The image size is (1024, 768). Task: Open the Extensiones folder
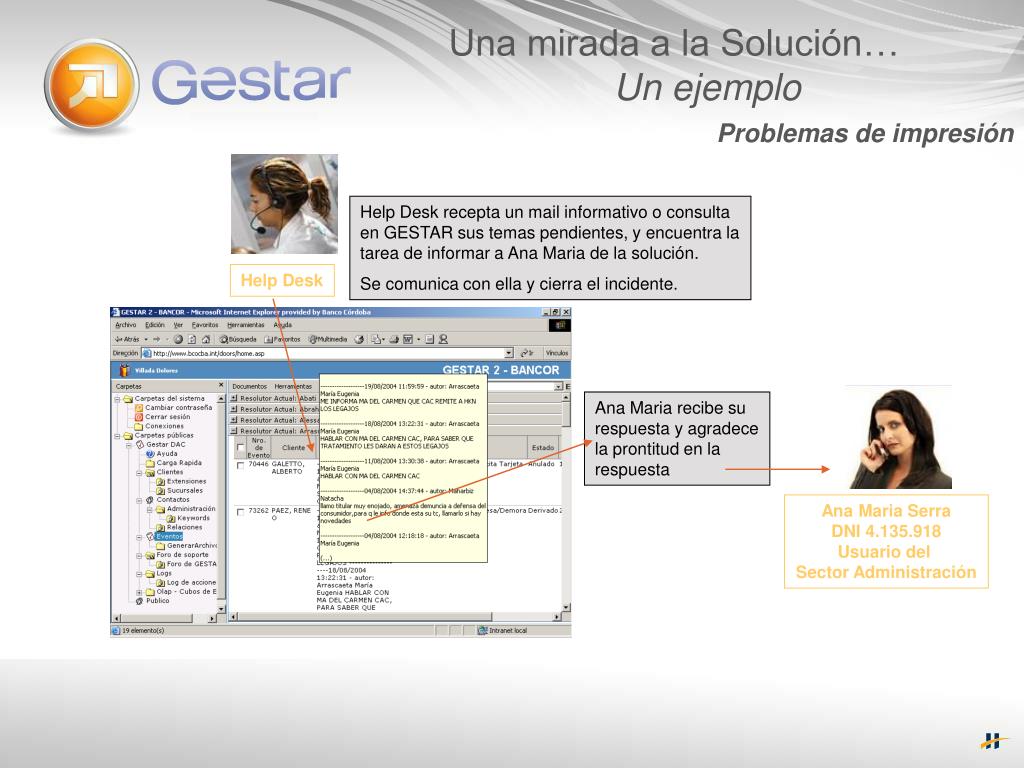click(181, 481)
